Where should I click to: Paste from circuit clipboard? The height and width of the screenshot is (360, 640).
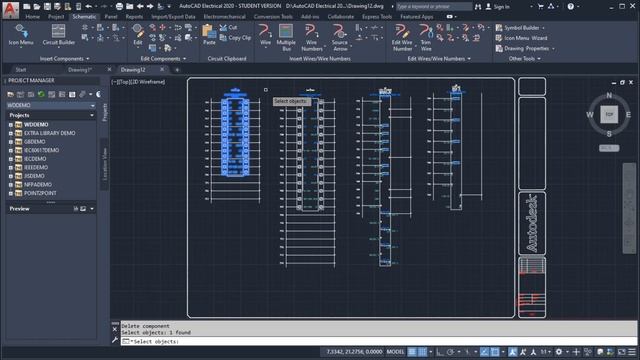click(209, 35)
